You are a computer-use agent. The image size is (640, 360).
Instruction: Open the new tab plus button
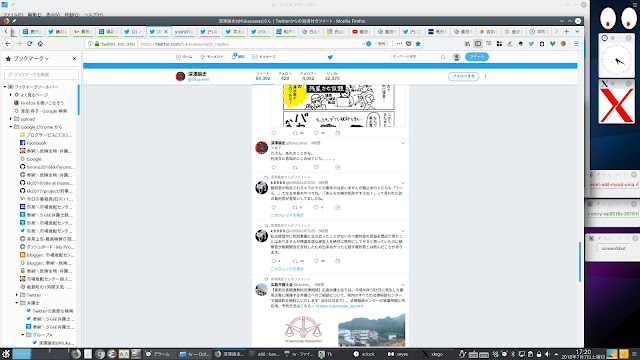point(567,31)
